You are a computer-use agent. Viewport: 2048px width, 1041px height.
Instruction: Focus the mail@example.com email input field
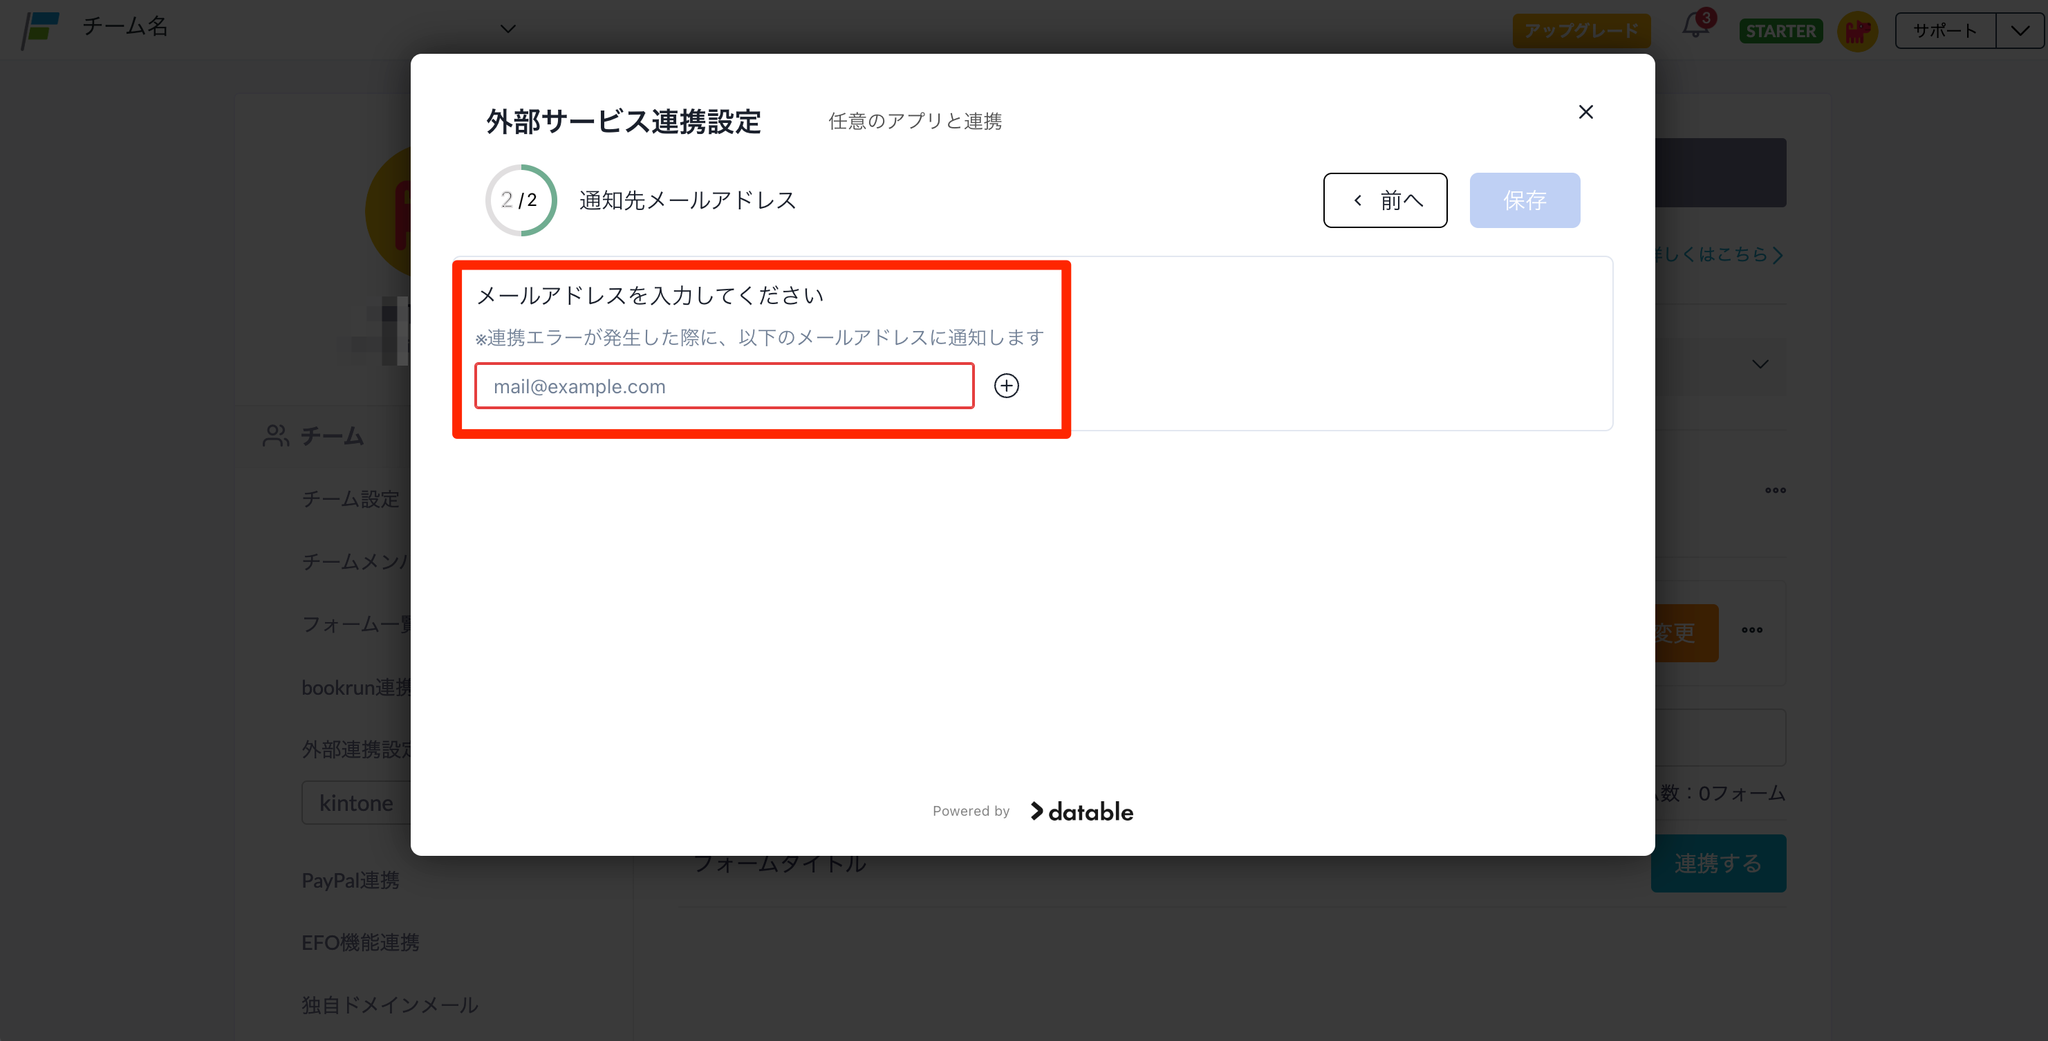pos(724,387)
